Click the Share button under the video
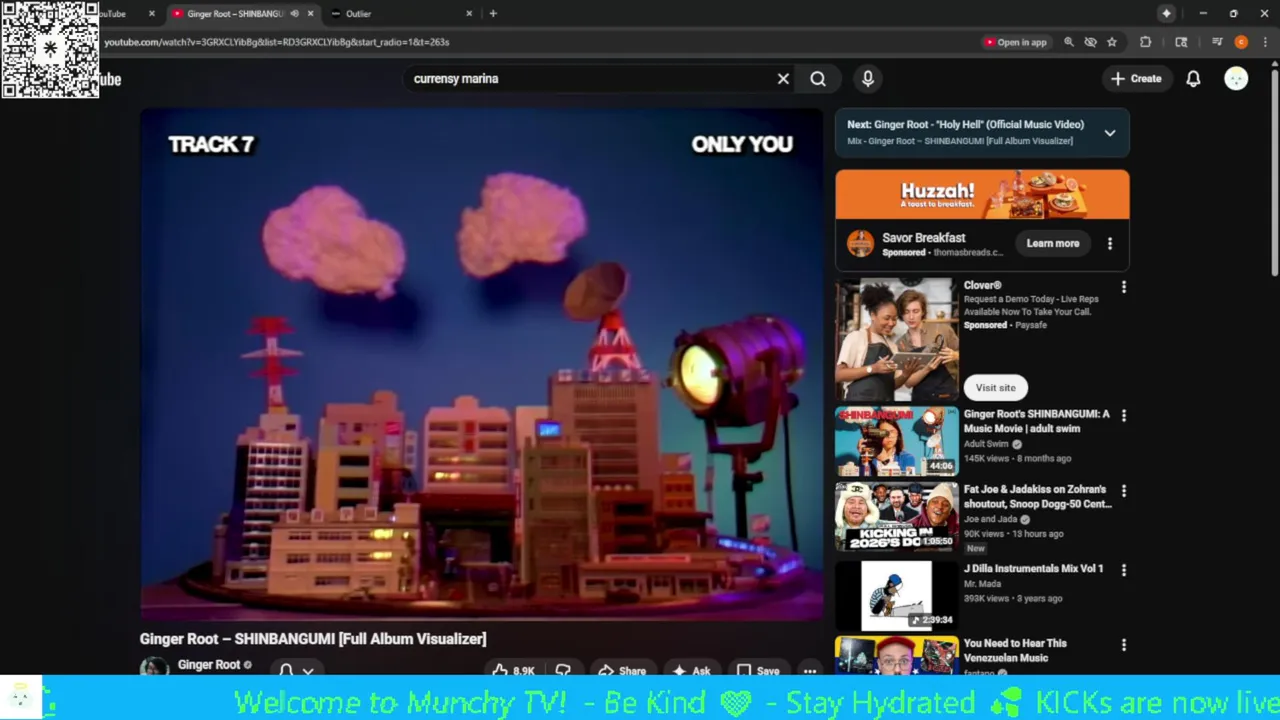This screenshot has width=1280, height=720. [621, 671]
